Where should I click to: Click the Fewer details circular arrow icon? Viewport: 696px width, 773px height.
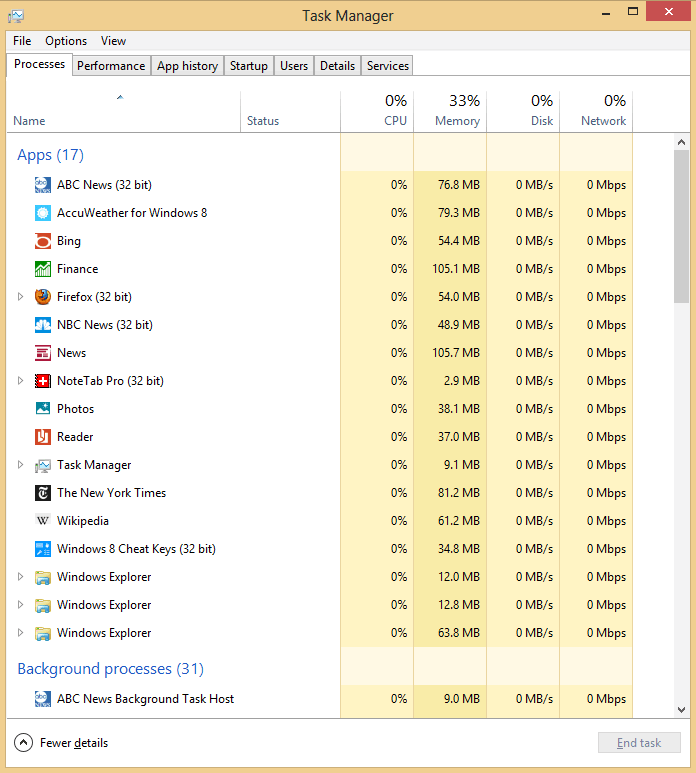pos(23,742)
